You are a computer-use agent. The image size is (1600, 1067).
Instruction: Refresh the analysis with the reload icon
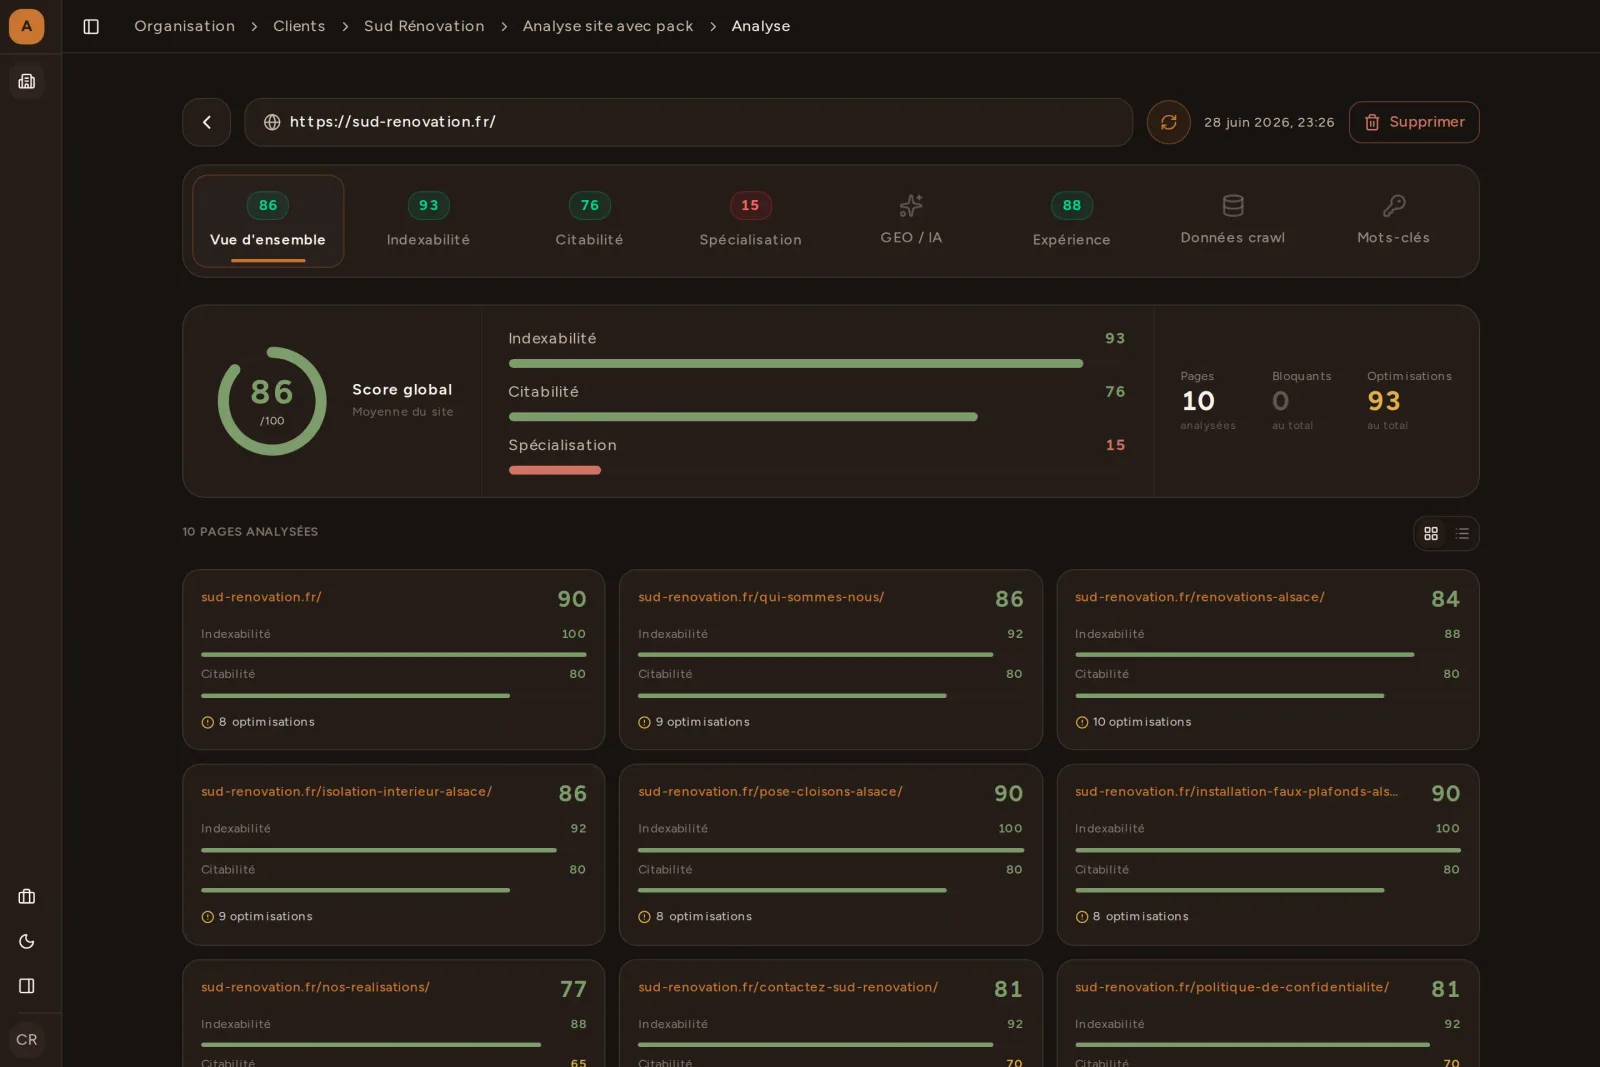coord(1168,122)
